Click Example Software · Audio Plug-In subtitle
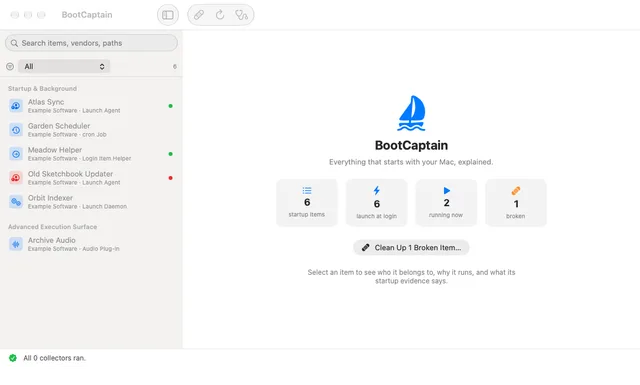This screenshot has height=385, width=640. pos(74,249)
